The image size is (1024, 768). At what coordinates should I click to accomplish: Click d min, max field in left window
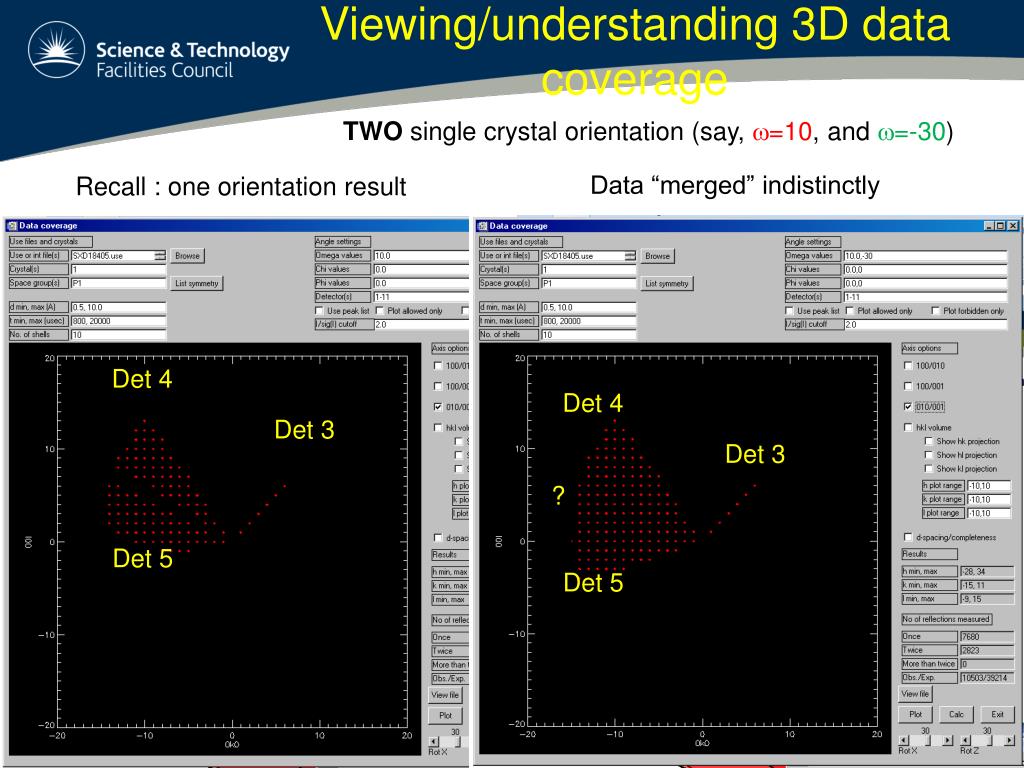118,307
